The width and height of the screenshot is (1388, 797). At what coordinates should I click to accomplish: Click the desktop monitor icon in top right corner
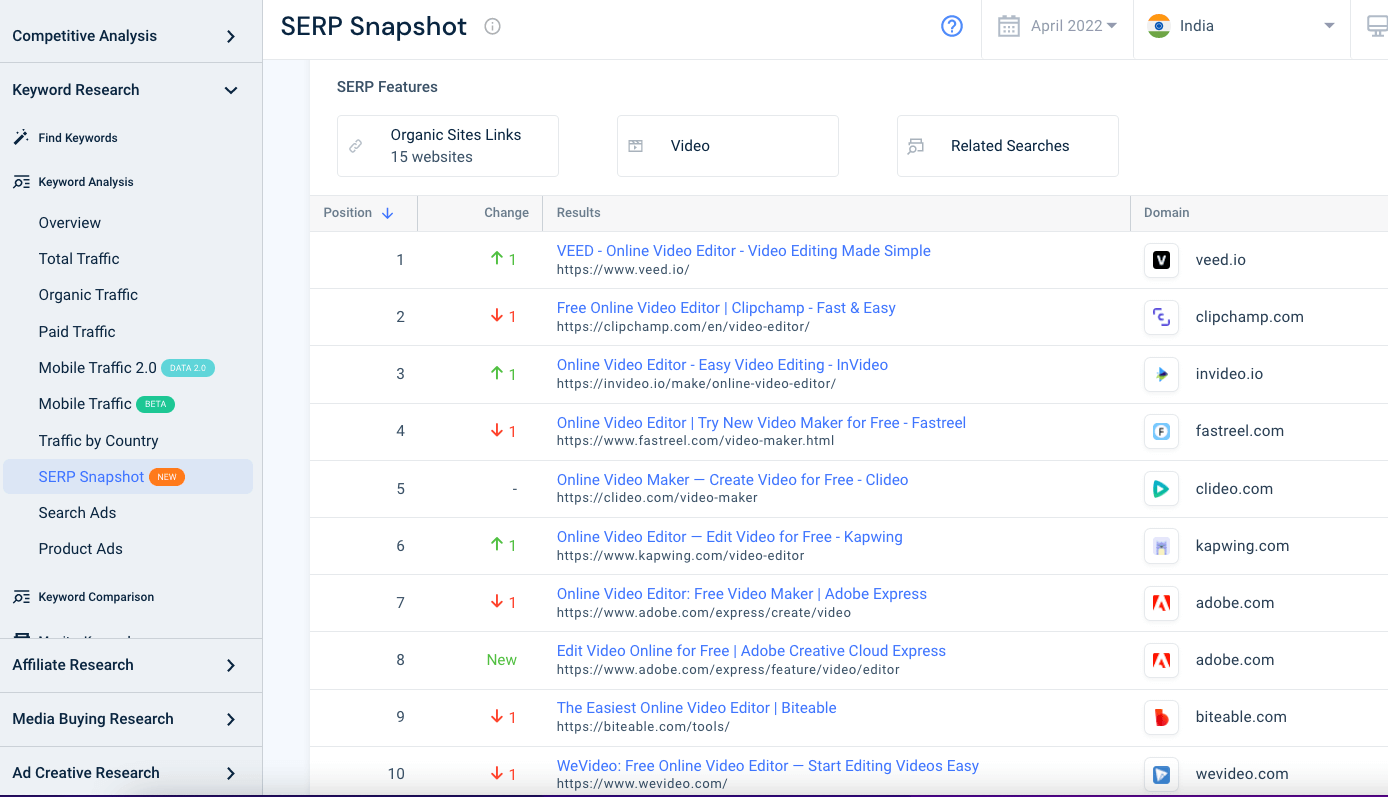[x=1378, y=25]
